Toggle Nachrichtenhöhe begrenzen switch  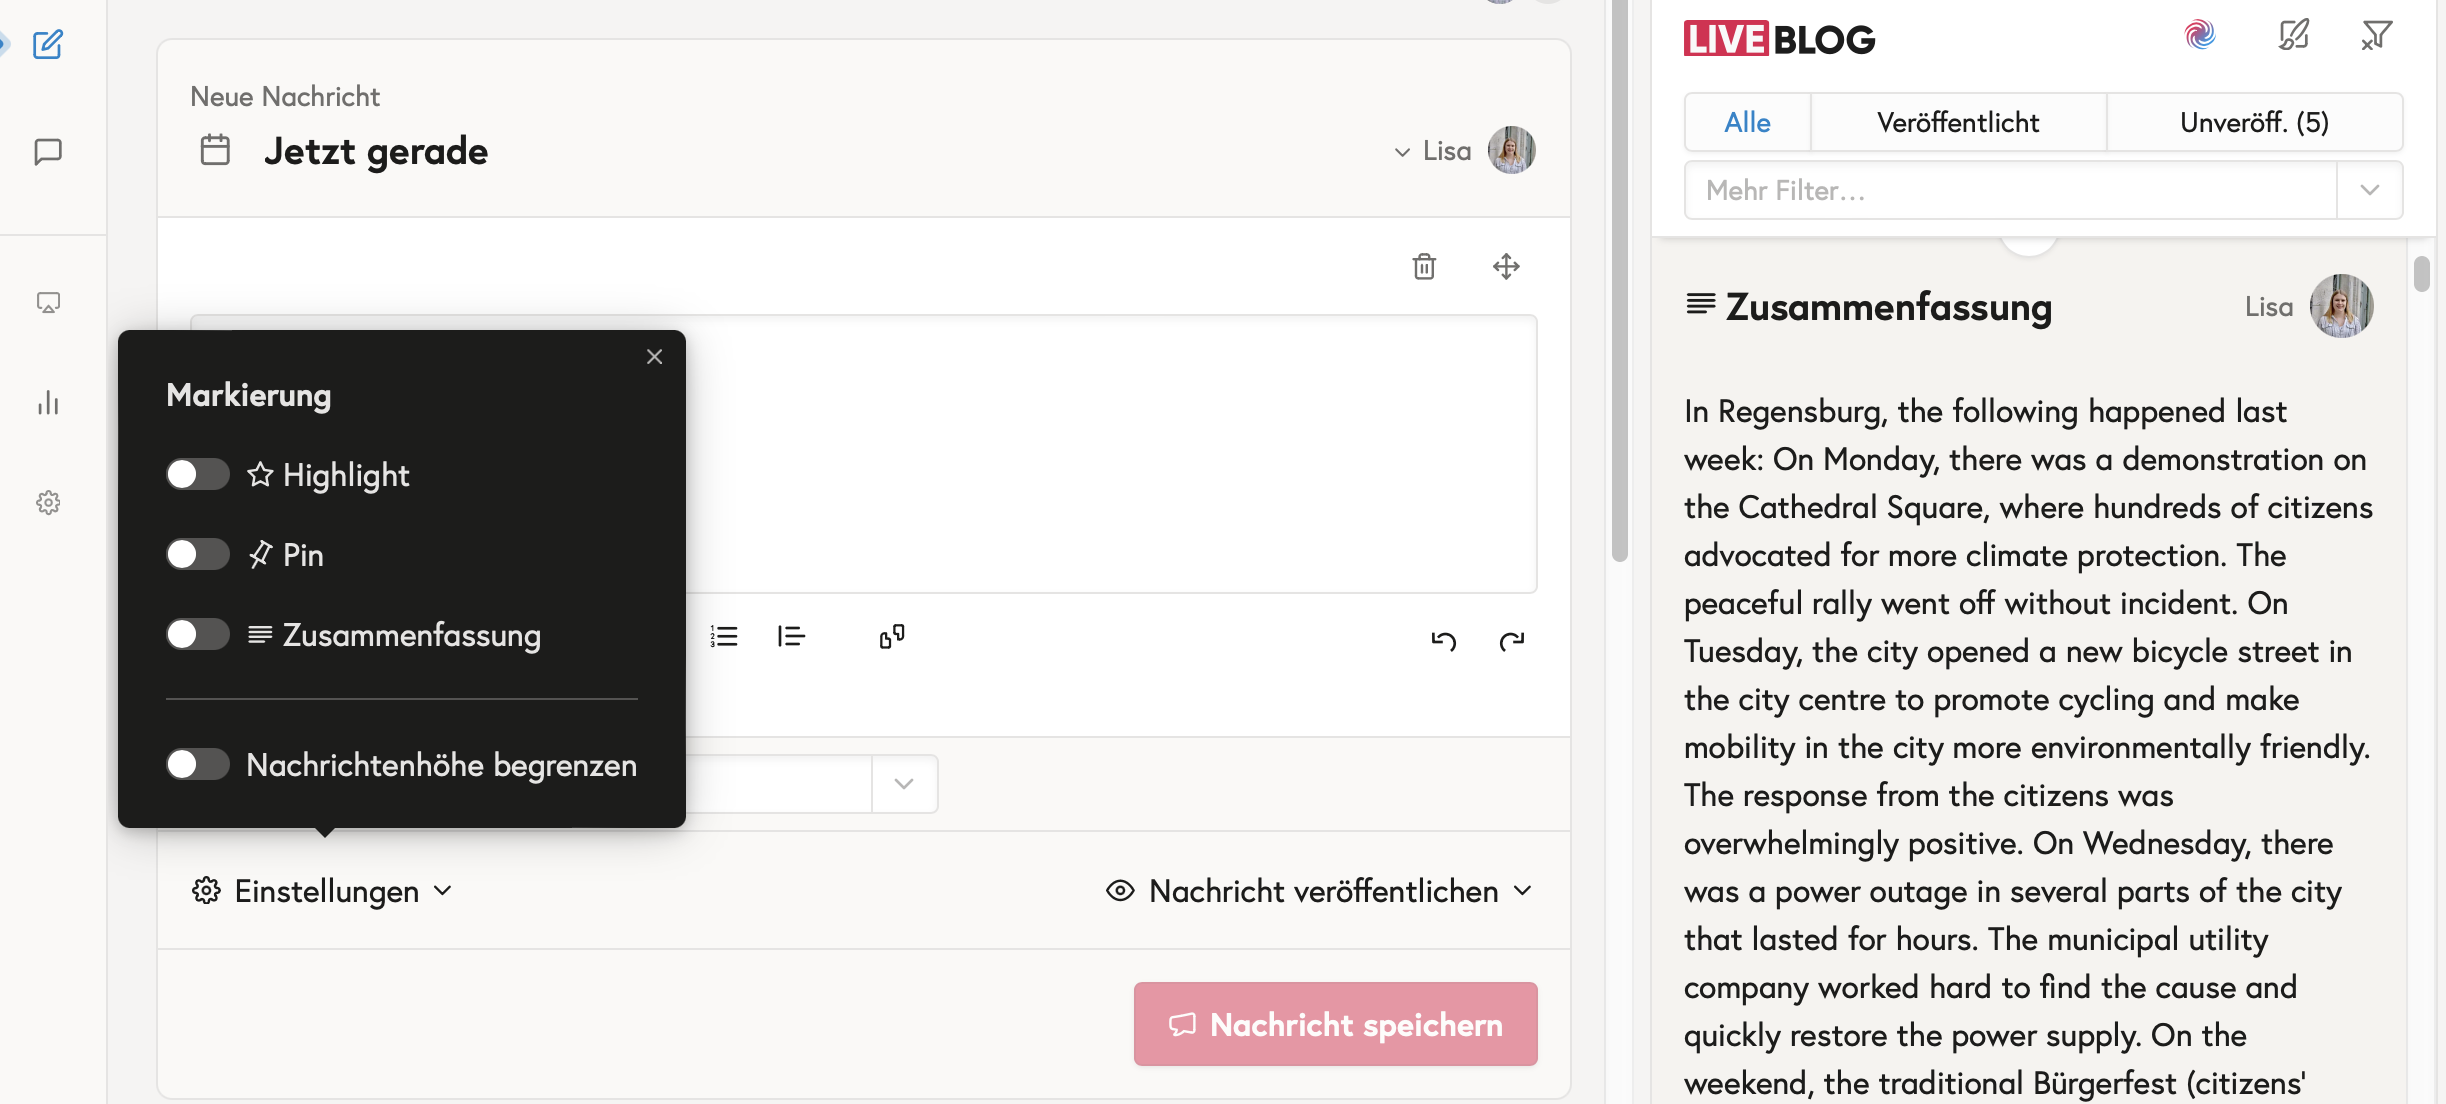click(x=198, y=764)
